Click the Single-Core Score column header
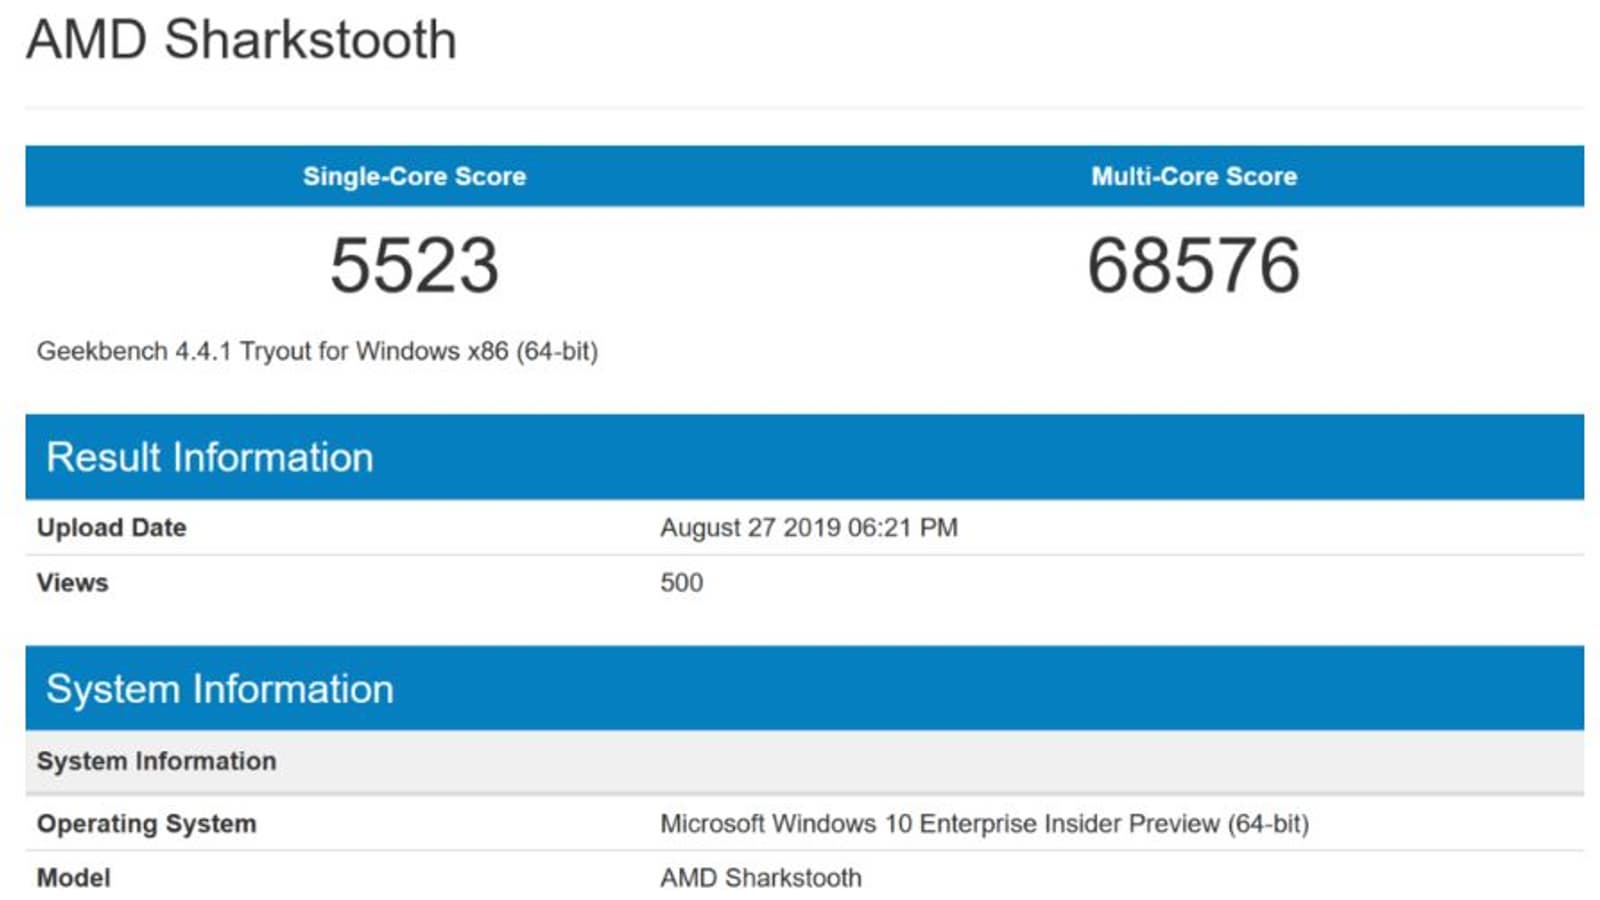This screenshot has width=1600, height=900. tap(414, 176)
